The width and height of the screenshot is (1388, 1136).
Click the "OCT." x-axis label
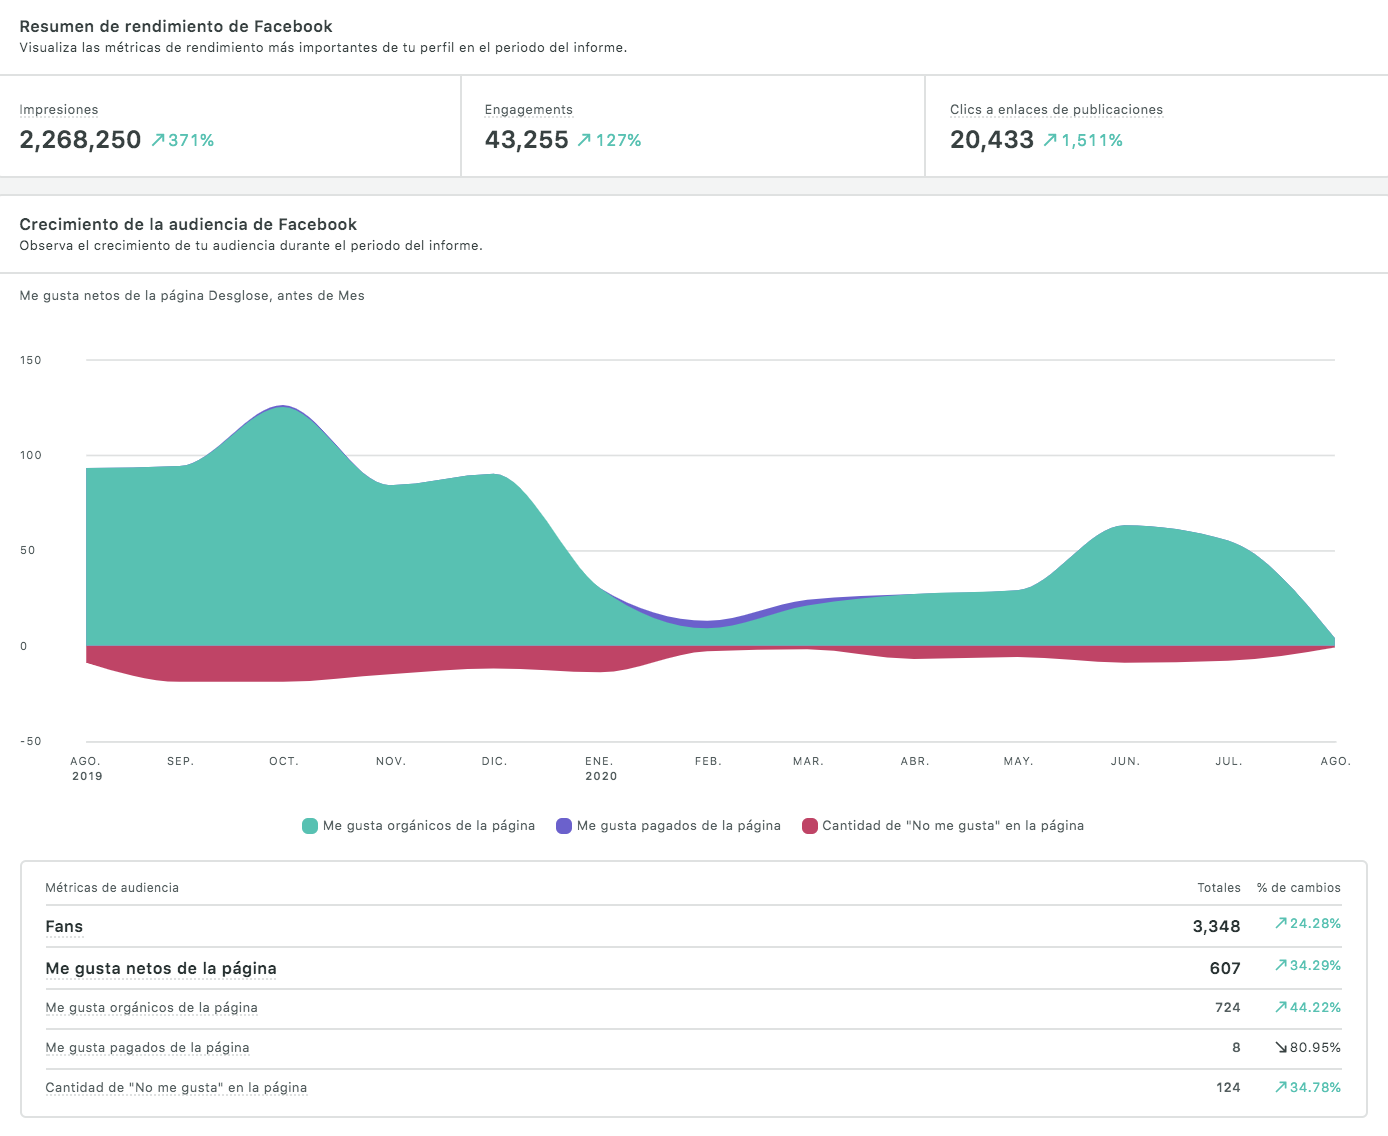284,762
